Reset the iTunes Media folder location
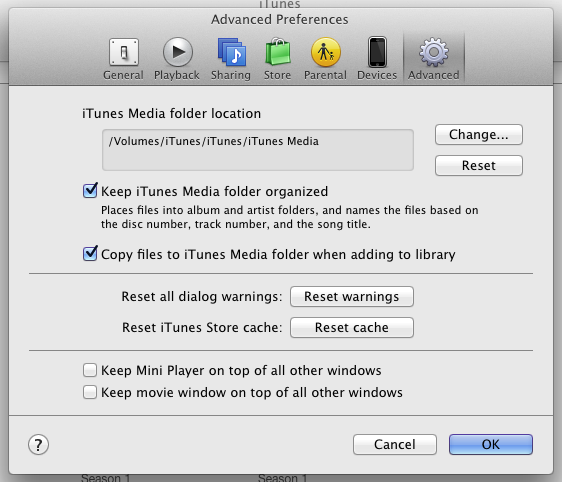562x482 pixels. [x=479, y=166]
